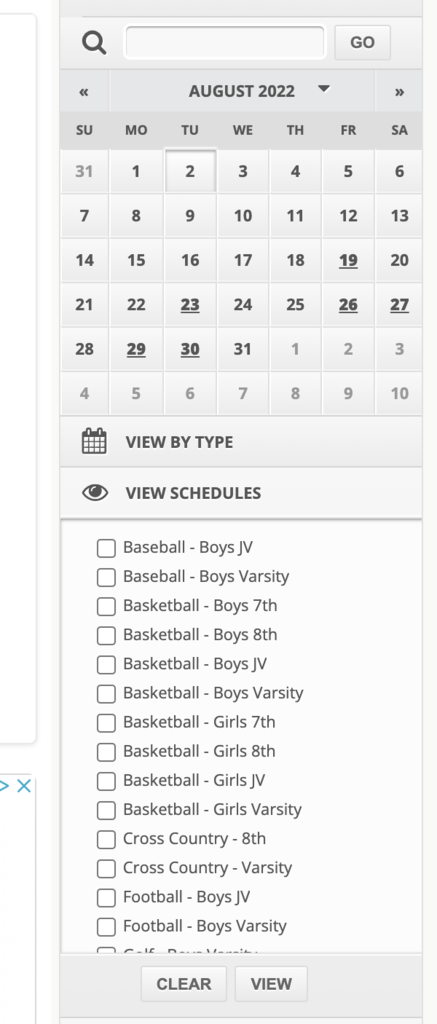Viewport: 437px width, 1024px height.
Task: Click the eye icon beside View Schedules
Action: [95, 493]
